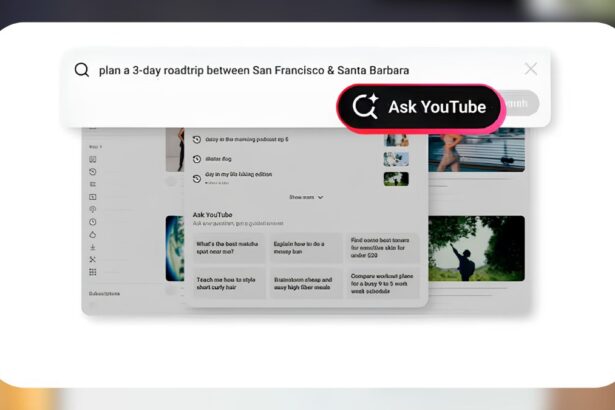
Task: Open the Liked videos icon in sidebar
Action: [93, 235]
